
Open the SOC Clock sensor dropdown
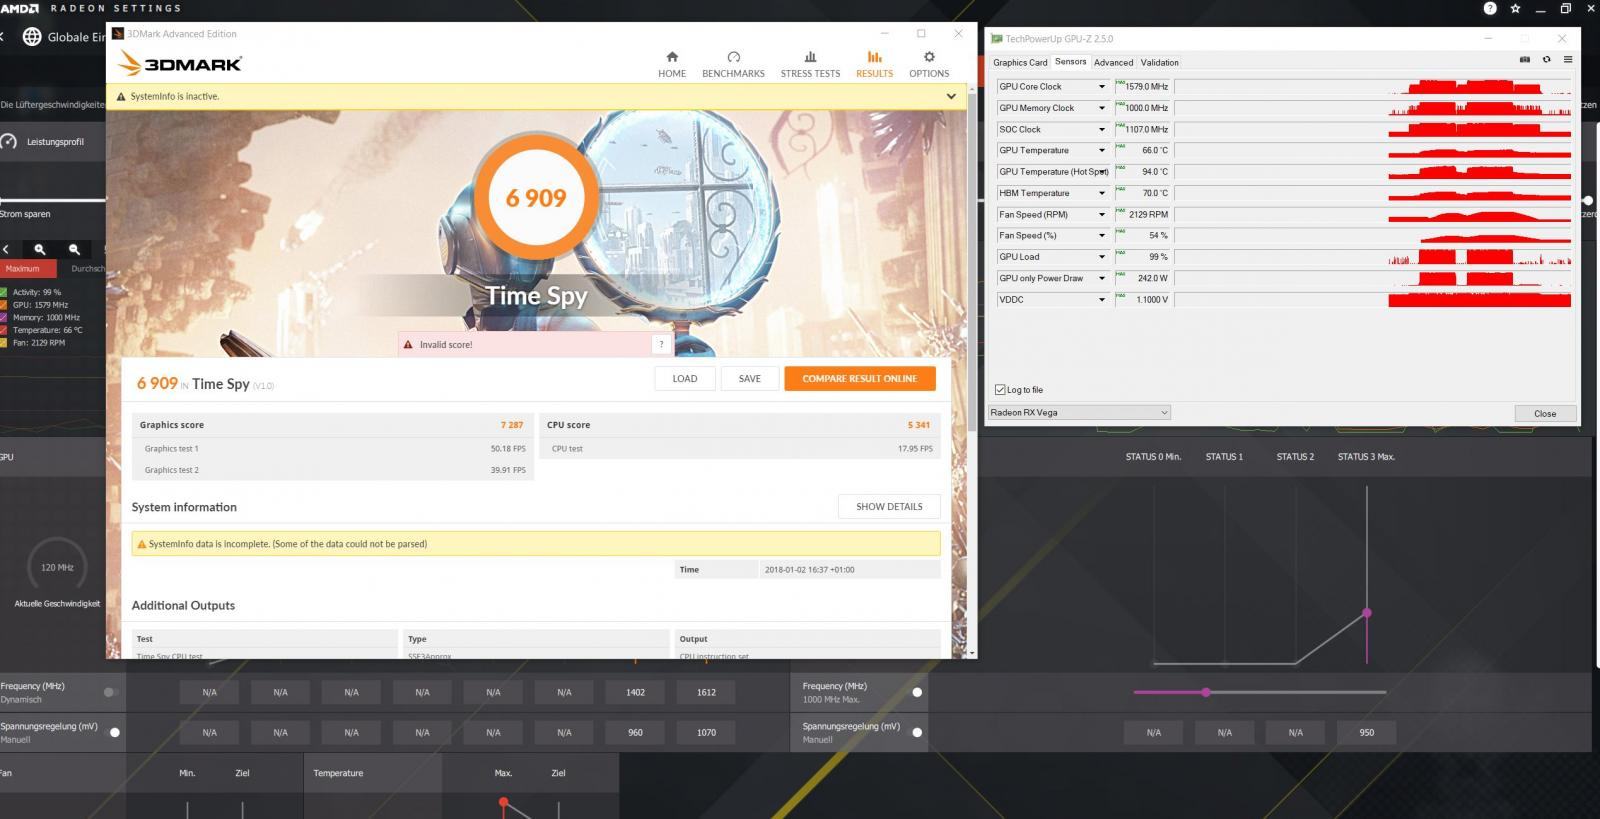click(x=1102, y=129)
